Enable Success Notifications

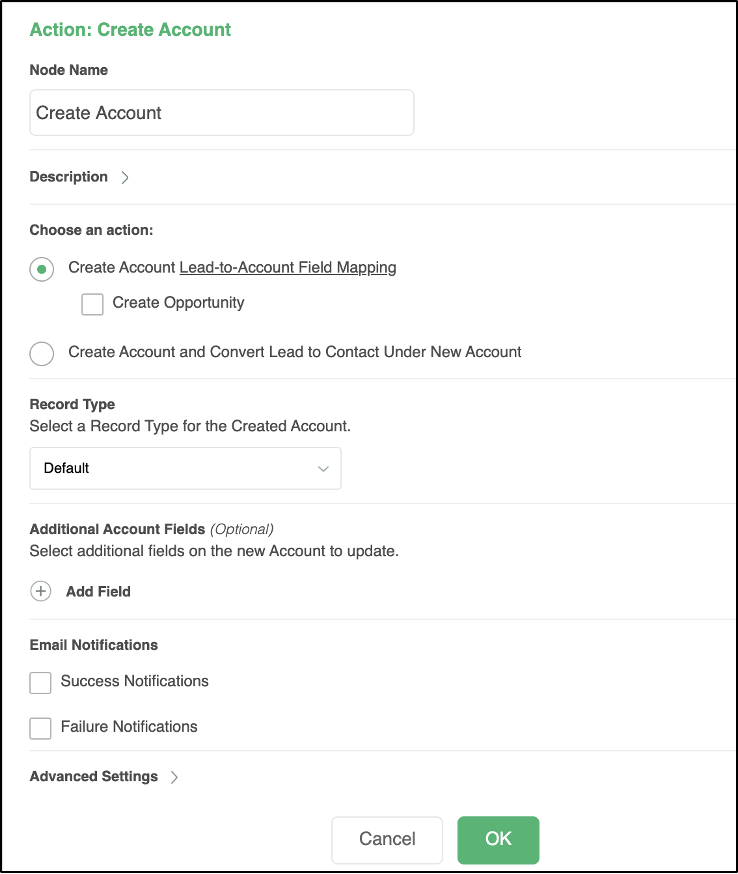40,682
